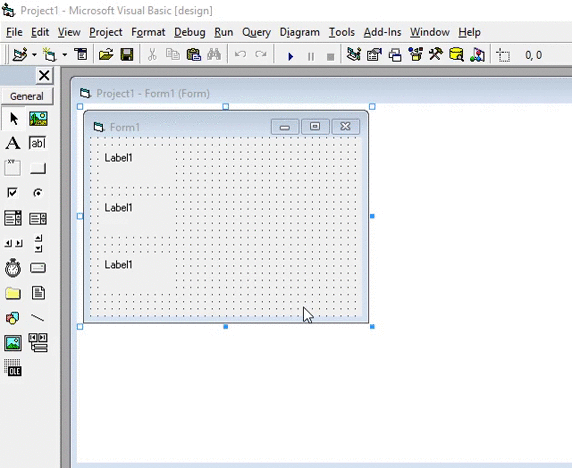
Task: Select the ListBox tool in the toolbox
Action: coord(38,218)
